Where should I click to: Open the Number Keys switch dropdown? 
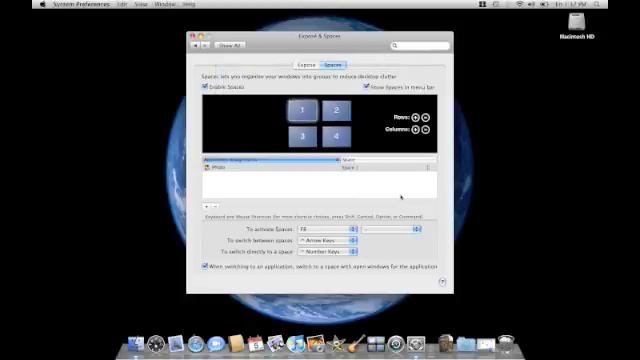(x=327, y=251)
